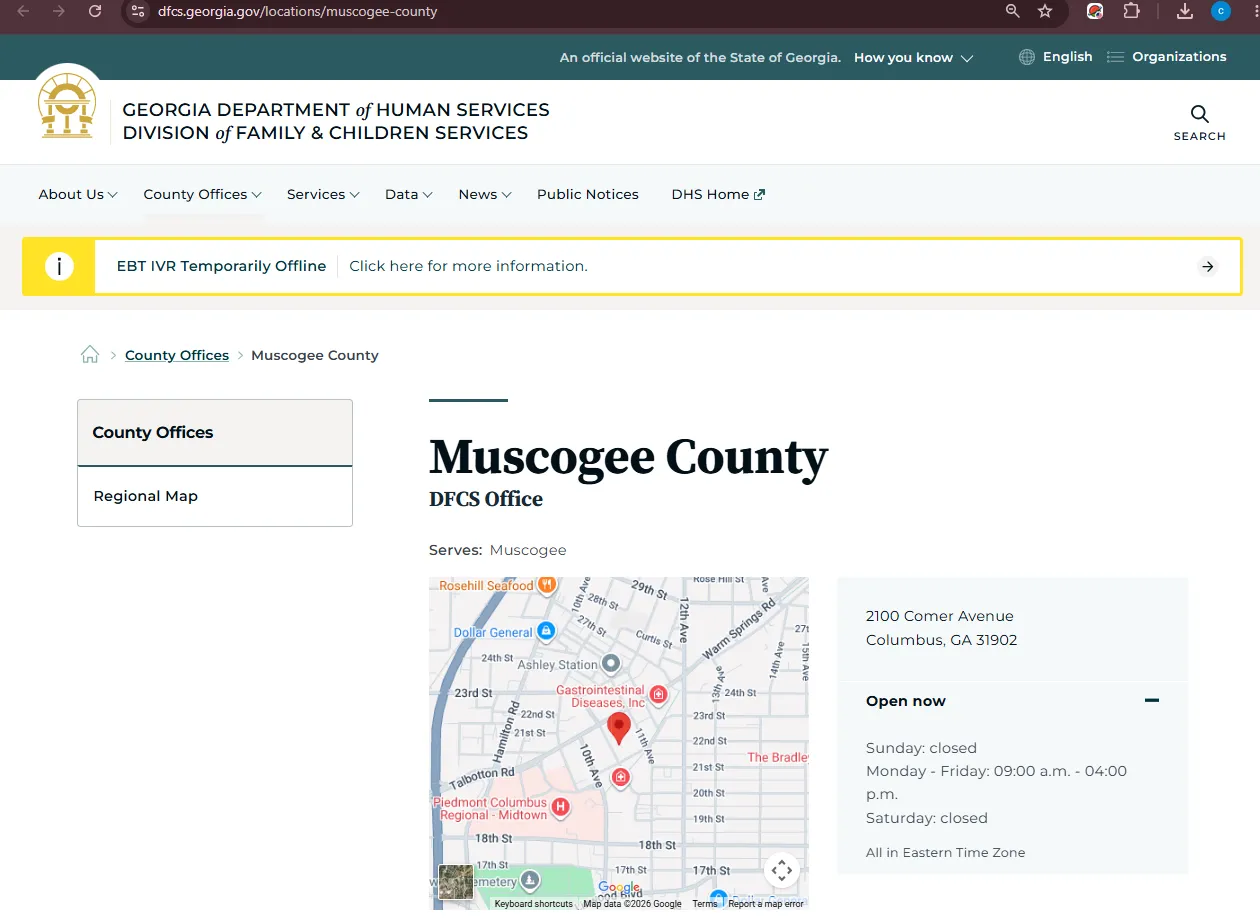This screenshot has width=1260, height=919.
Task: Click the 2100 Comer Avenue address text
Action: click(940, 616)
